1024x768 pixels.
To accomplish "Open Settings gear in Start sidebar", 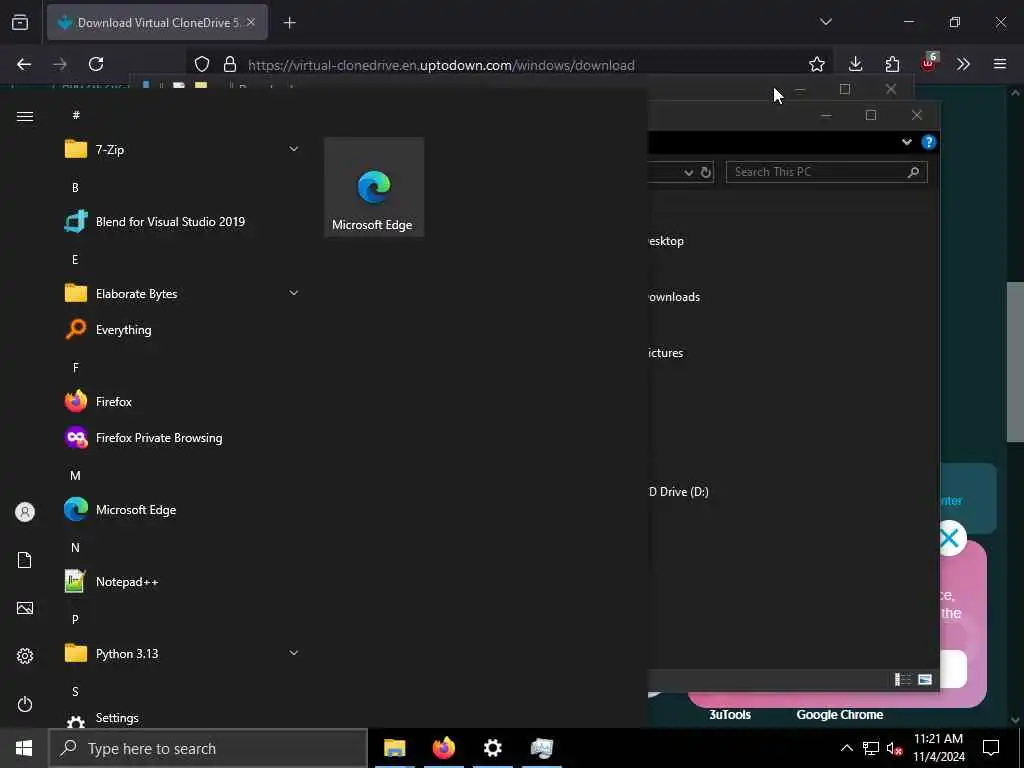I will pos(25,656).
